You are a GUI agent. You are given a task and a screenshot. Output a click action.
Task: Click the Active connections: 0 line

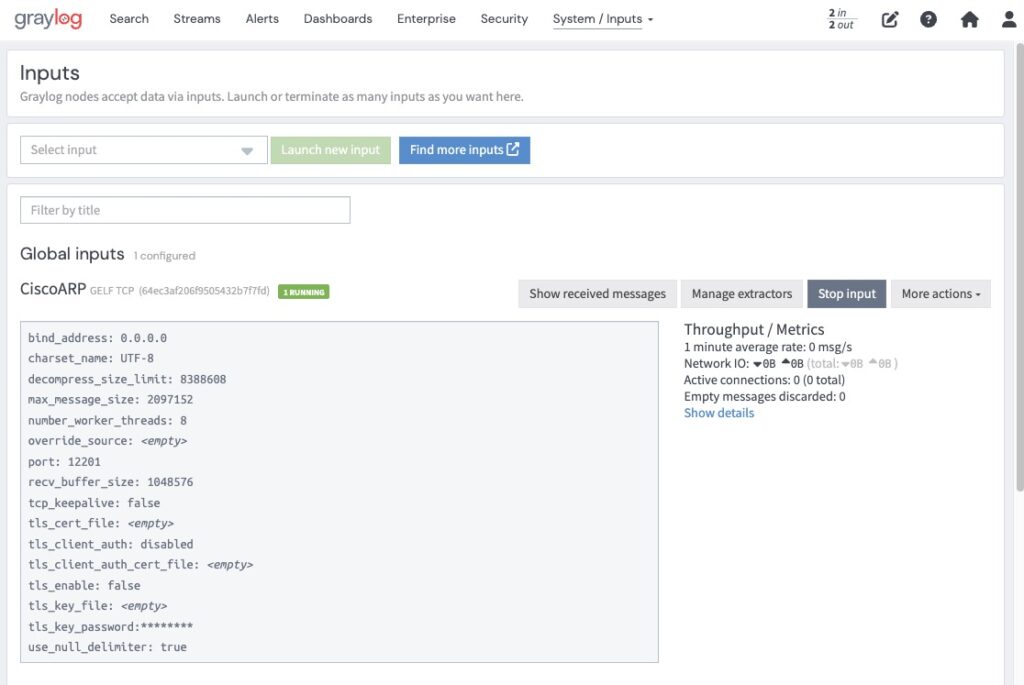764,380
